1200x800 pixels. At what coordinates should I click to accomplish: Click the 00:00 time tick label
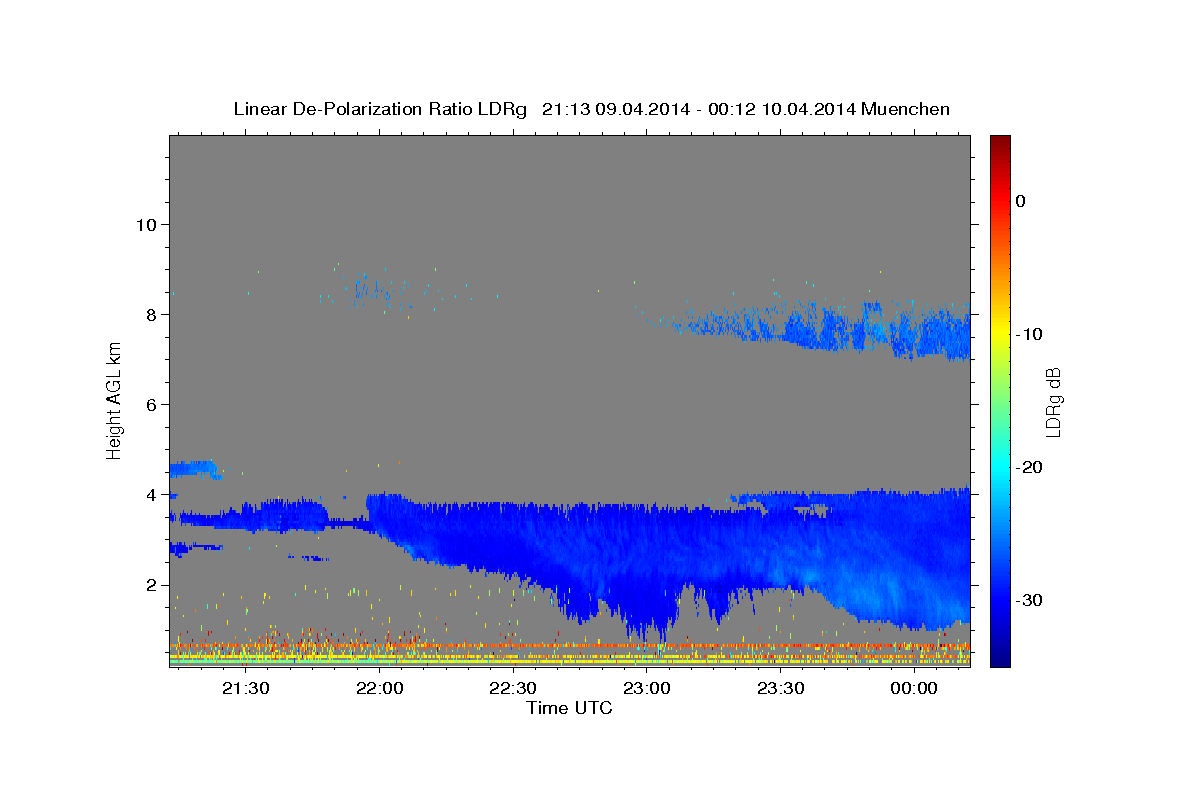tap(914, 688)
